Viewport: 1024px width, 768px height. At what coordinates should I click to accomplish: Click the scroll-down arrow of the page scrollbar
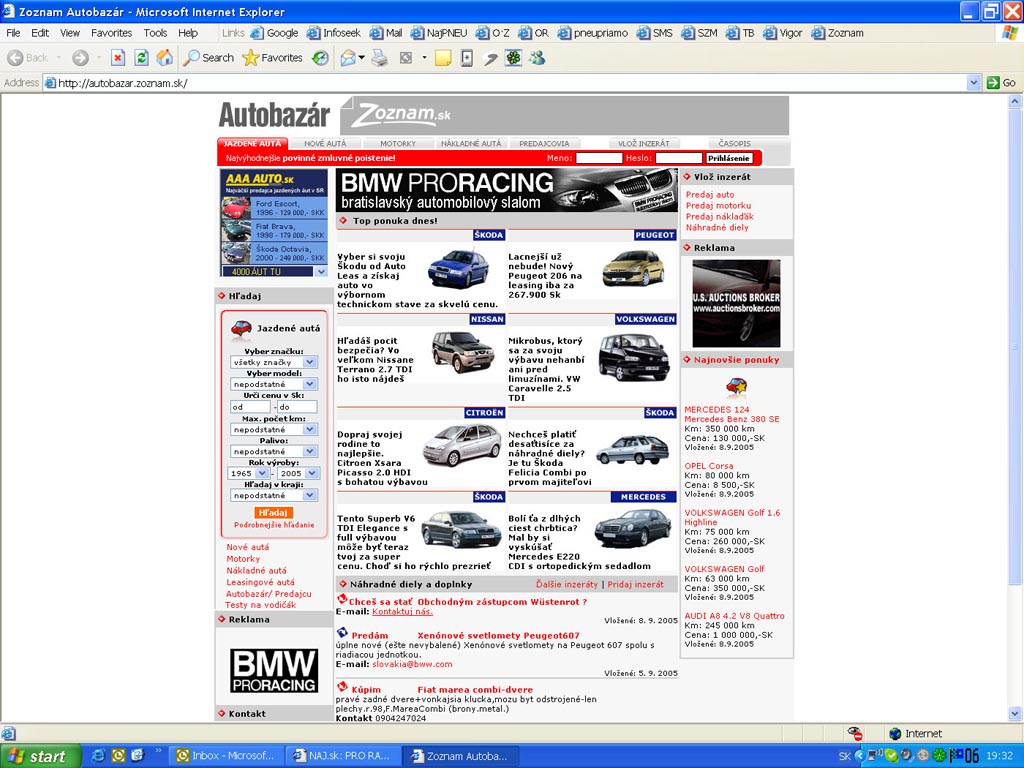tap(1015, 713)
